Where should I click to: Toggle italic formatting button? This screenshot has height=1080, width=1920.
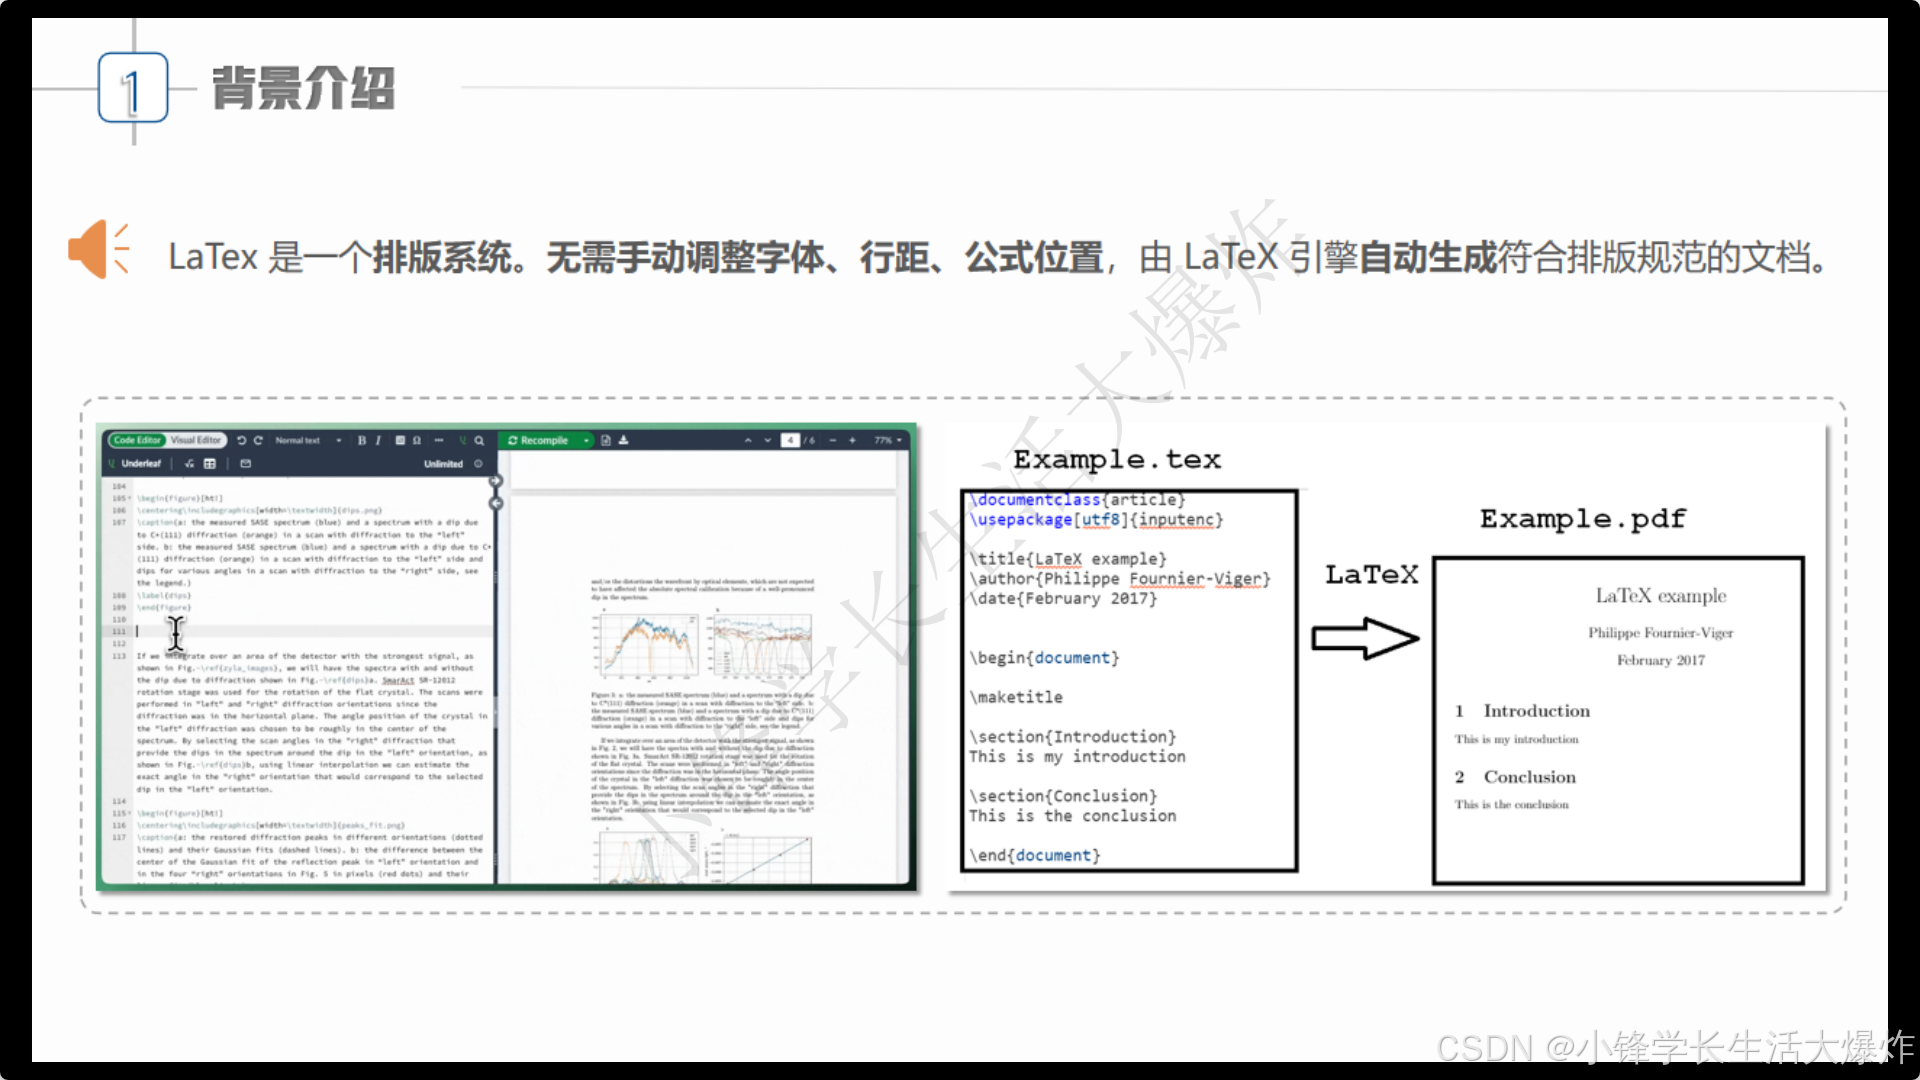pos(378,440)
